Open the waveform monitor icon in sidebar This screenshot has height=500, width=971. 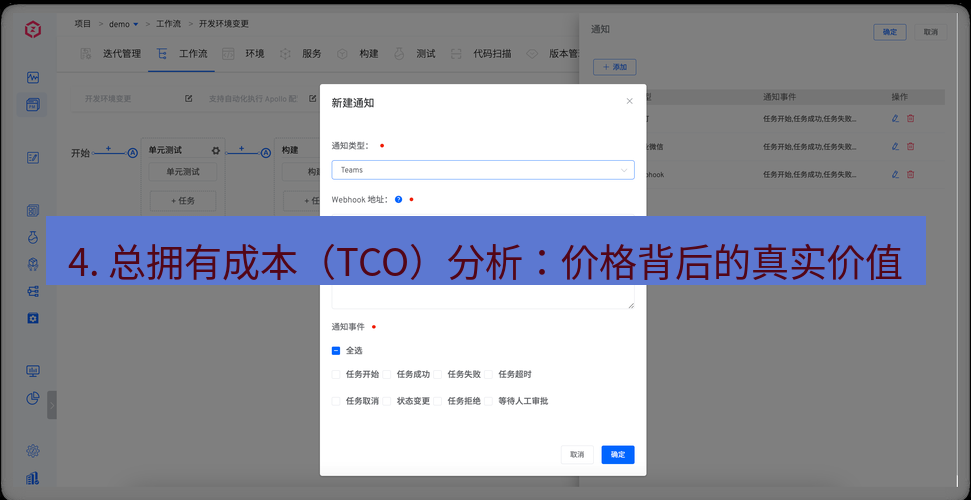(x=33, y=77)
